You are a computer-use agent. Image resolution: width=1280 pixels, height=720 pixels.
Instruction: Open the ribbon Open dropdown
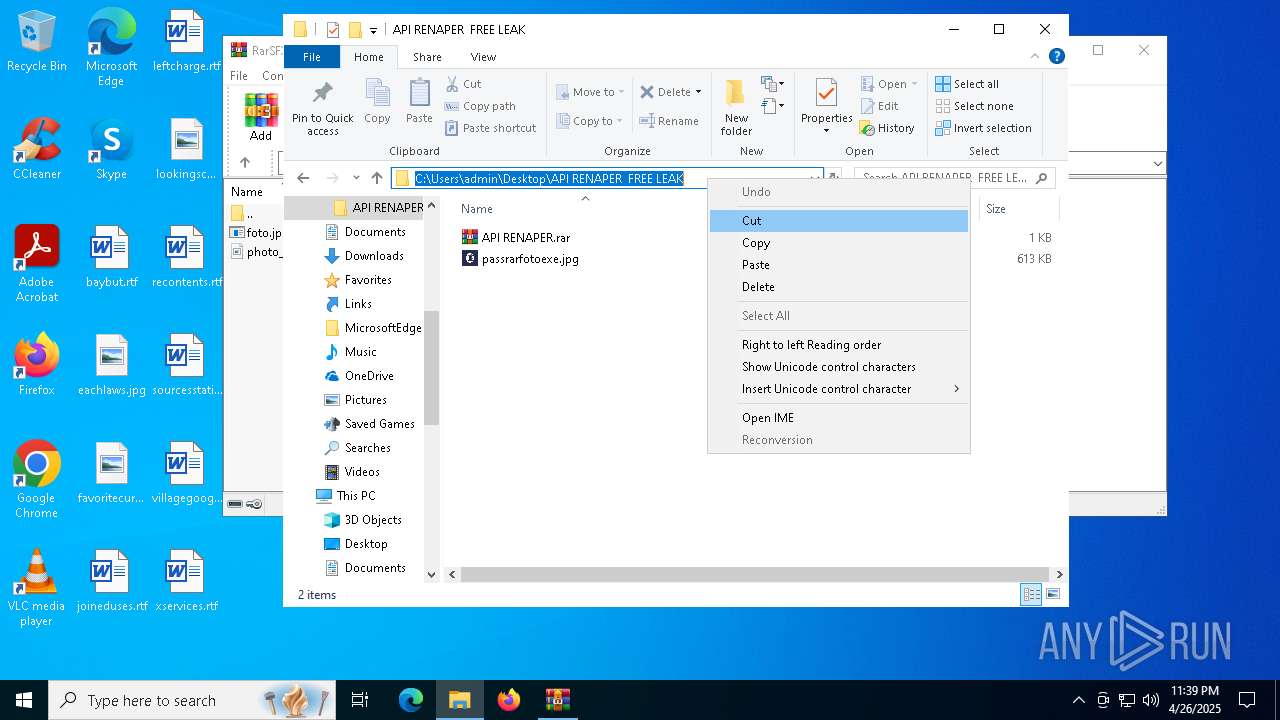[x=888, y=84]
